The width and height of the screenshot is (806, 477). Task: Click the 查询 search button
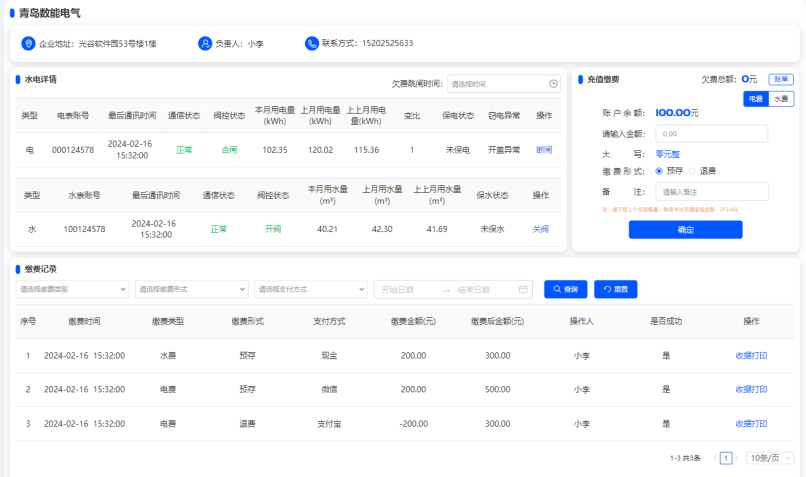tap(565, 289)
